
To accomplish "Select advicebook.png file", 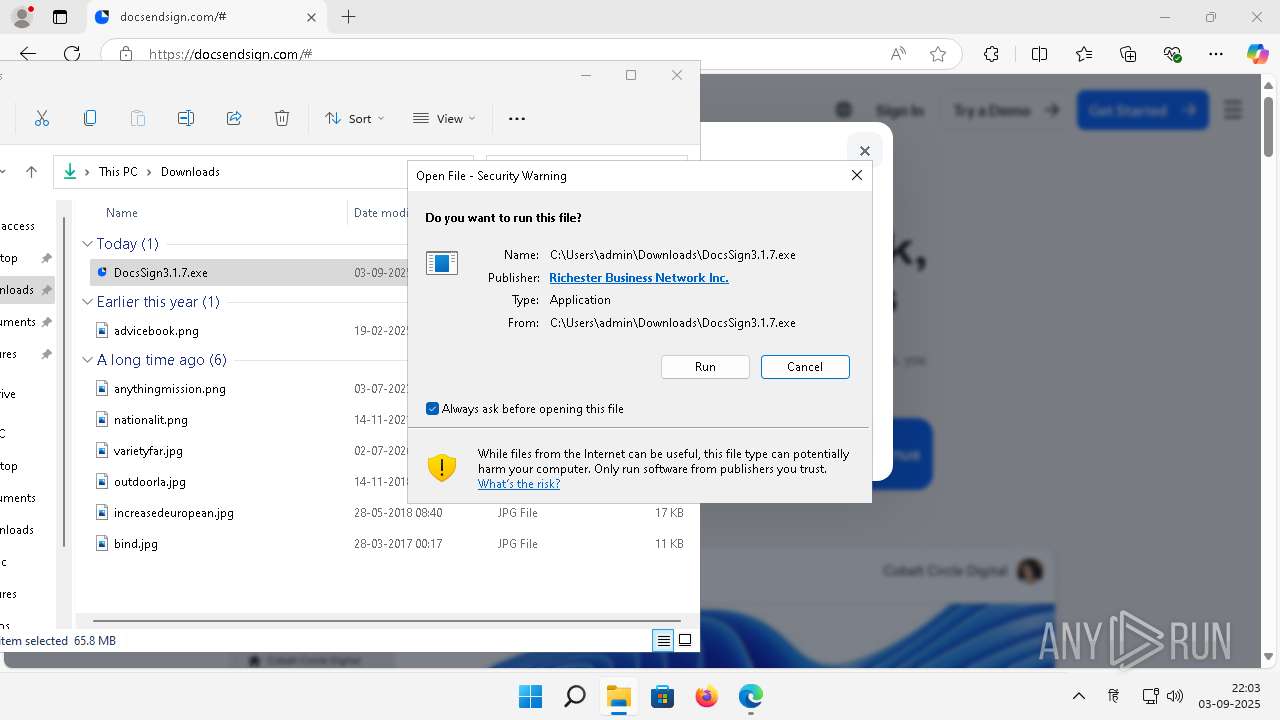I will [x=156, y=330].
